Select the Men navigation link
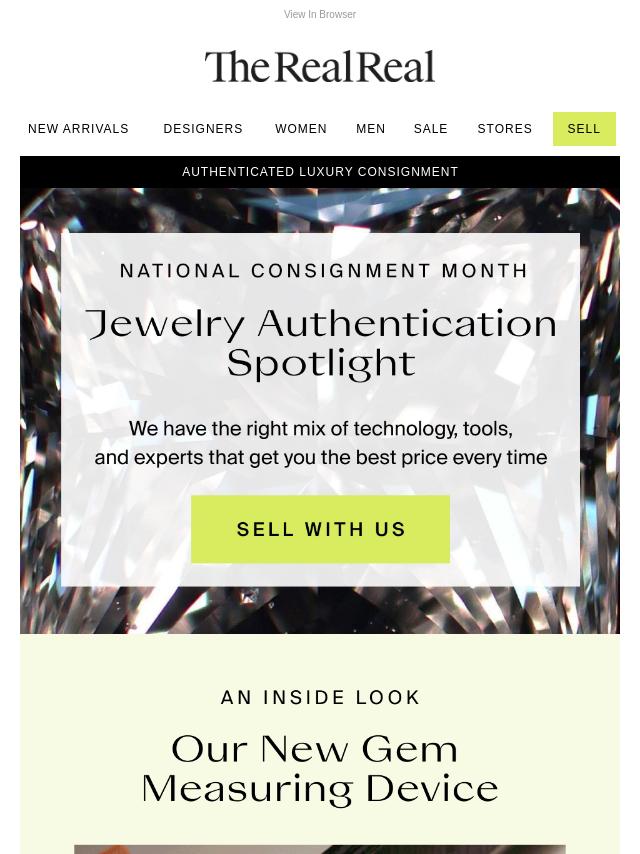Image resolution: width=640 pixels, height=854 pixels. coord(371,129)
